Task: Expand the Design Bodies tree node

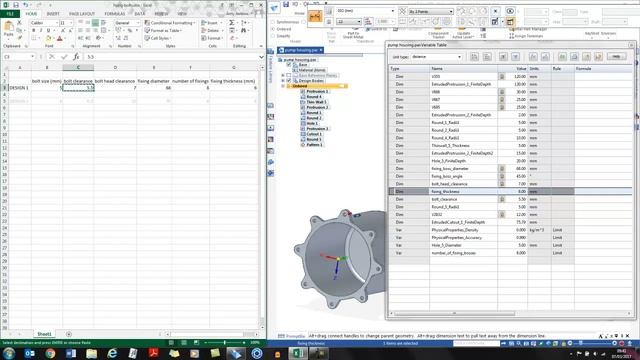Action: pos(283,81)
